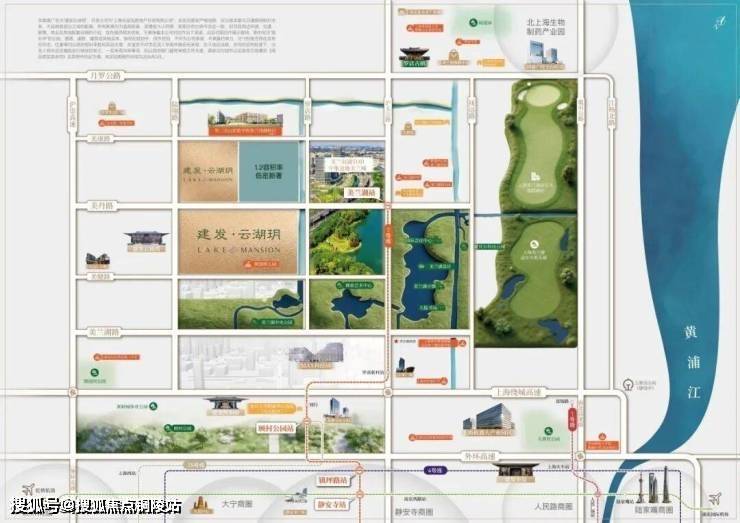Click the teal 1.2容积率 低密墅著 block
The image size is (740, 523).
click(x=269, y=172)
